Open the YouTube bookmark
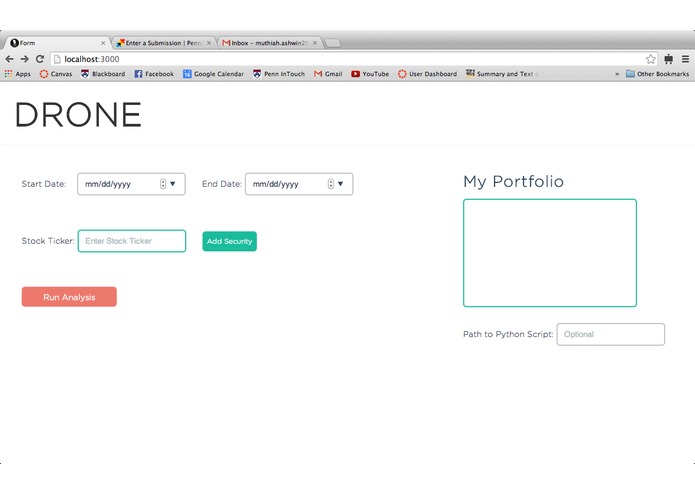This screenshot has height=494, width=695. tap(370, 74)
